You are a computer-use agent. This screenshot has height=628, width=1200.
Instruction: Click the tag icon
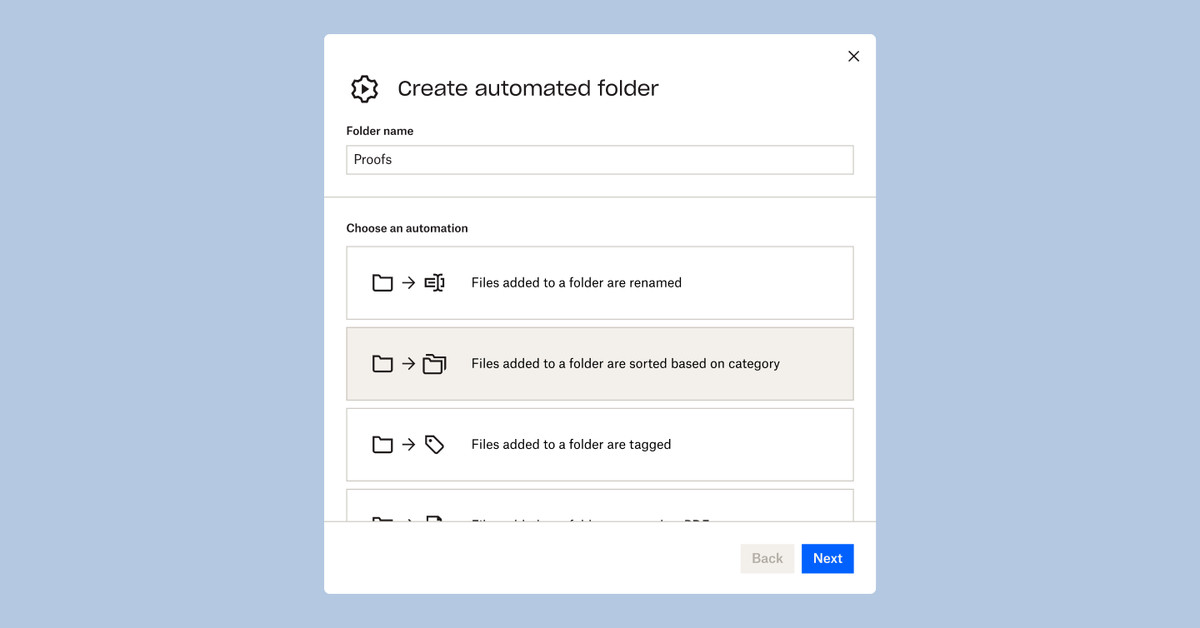tap(434, 445)
